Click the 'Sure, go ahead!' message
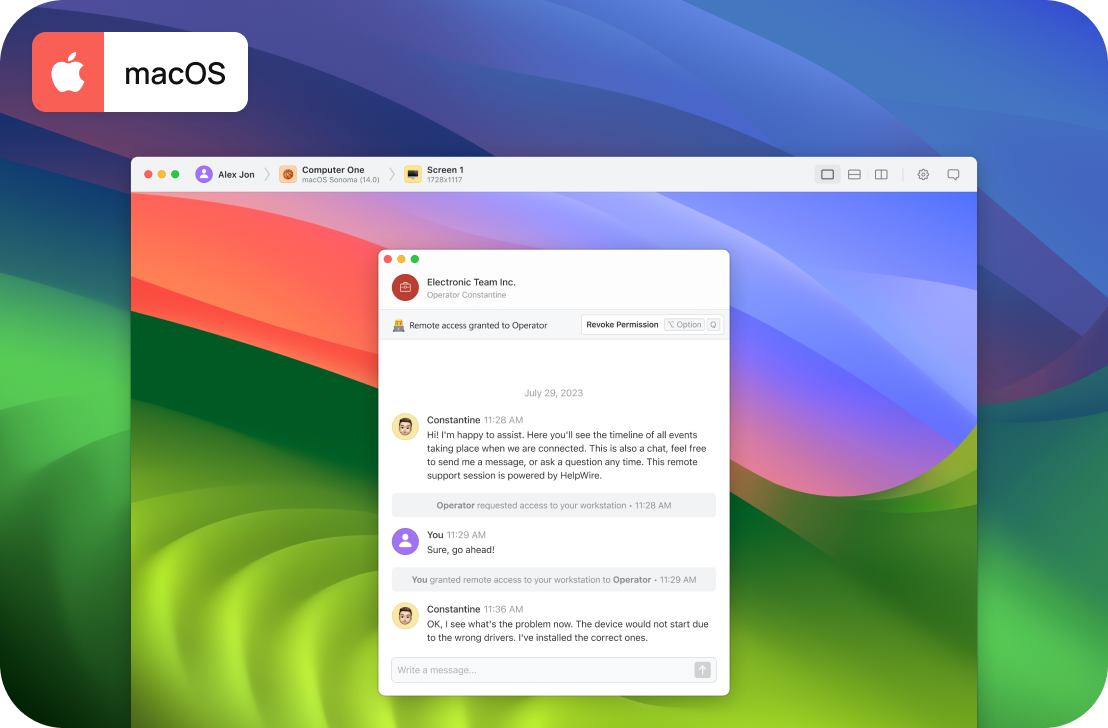The height and width of the screenshot is (728, 1108). tap(461, 550)
